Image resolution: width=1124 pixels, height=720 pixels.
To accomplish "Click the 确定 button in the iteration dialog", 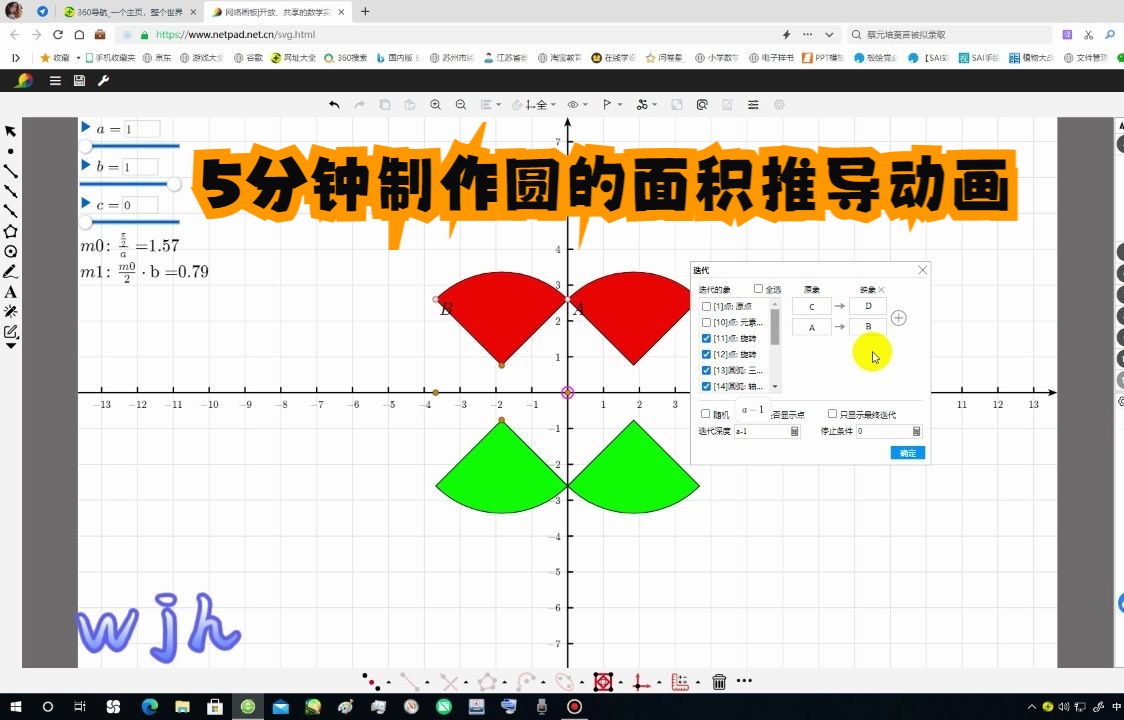I will coord(906,452).
